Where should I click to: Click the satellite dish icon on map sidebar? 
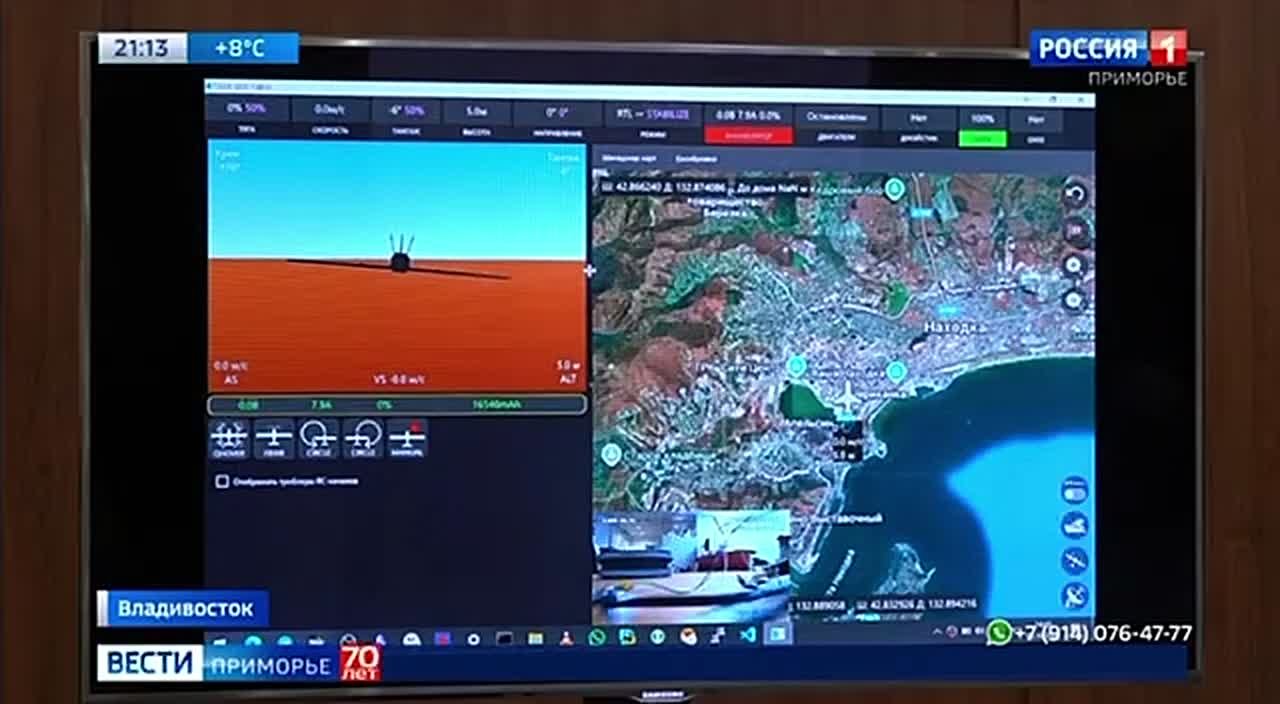1074,594
